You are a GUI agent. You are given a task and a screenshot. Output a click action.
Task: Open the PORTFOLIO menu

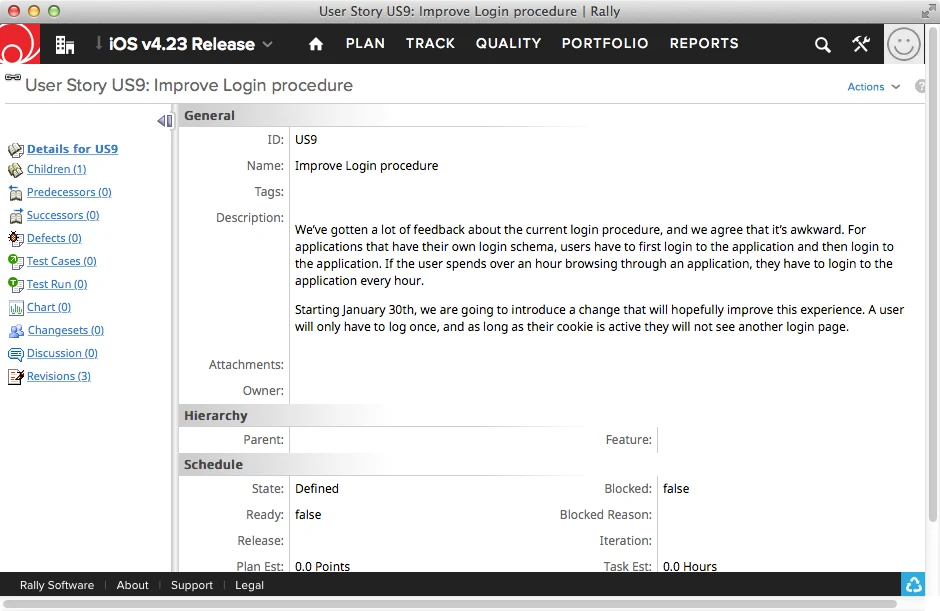point(605,43)
